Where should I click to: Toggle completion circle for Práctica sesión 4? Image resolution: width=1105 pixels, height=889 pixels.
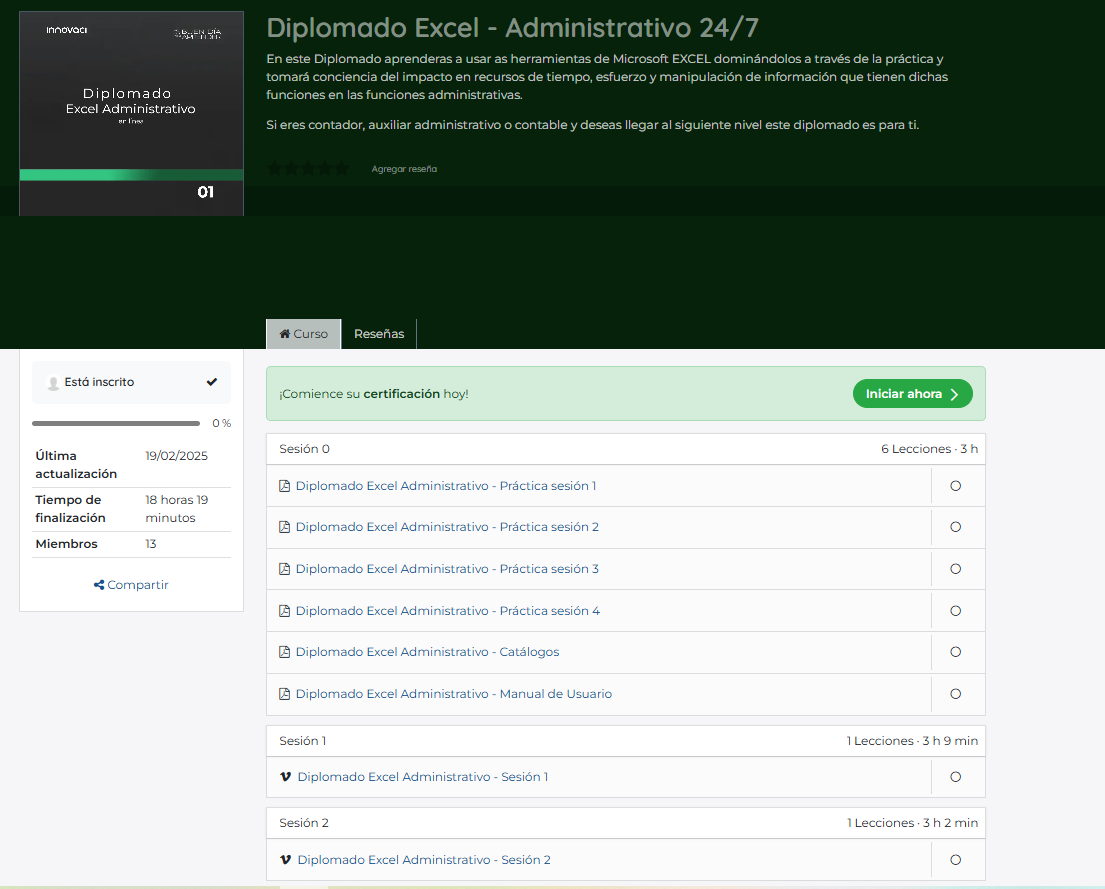pyautogui.click(x=955, y=611)
